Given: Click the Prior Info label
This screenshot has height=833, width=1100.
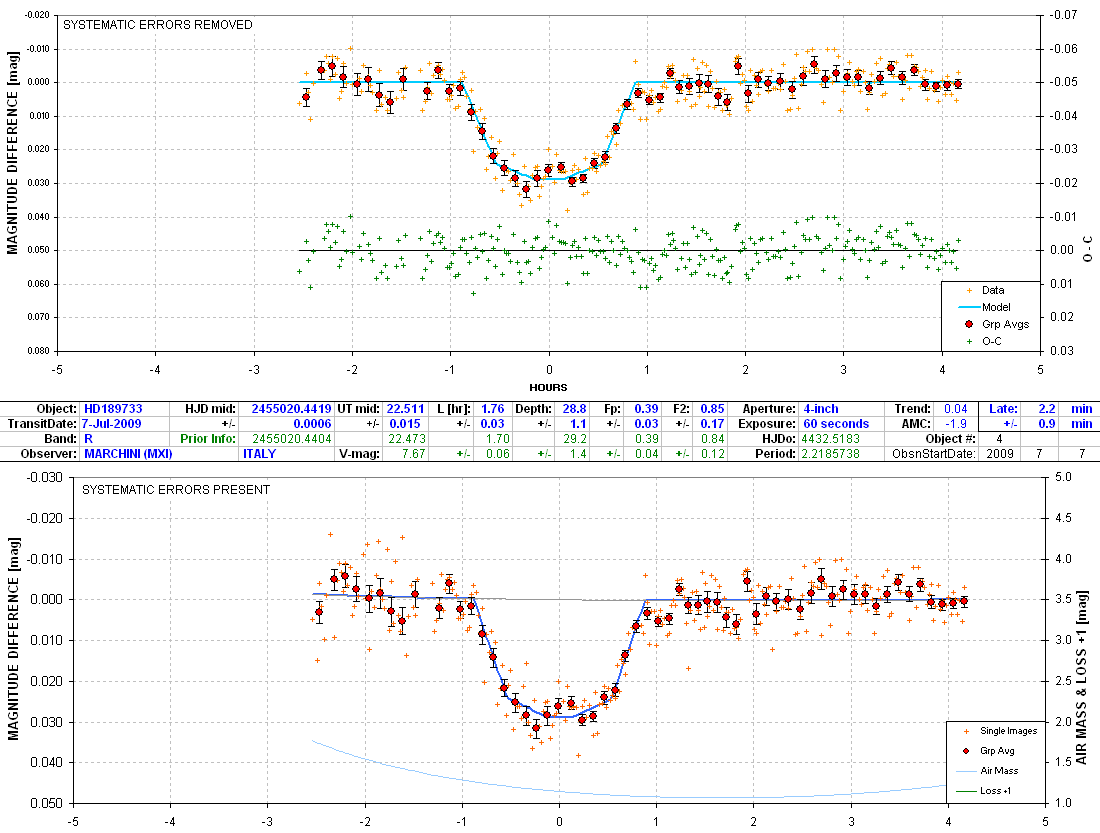Looking at the screenshot, I should (x=207, y=439).
